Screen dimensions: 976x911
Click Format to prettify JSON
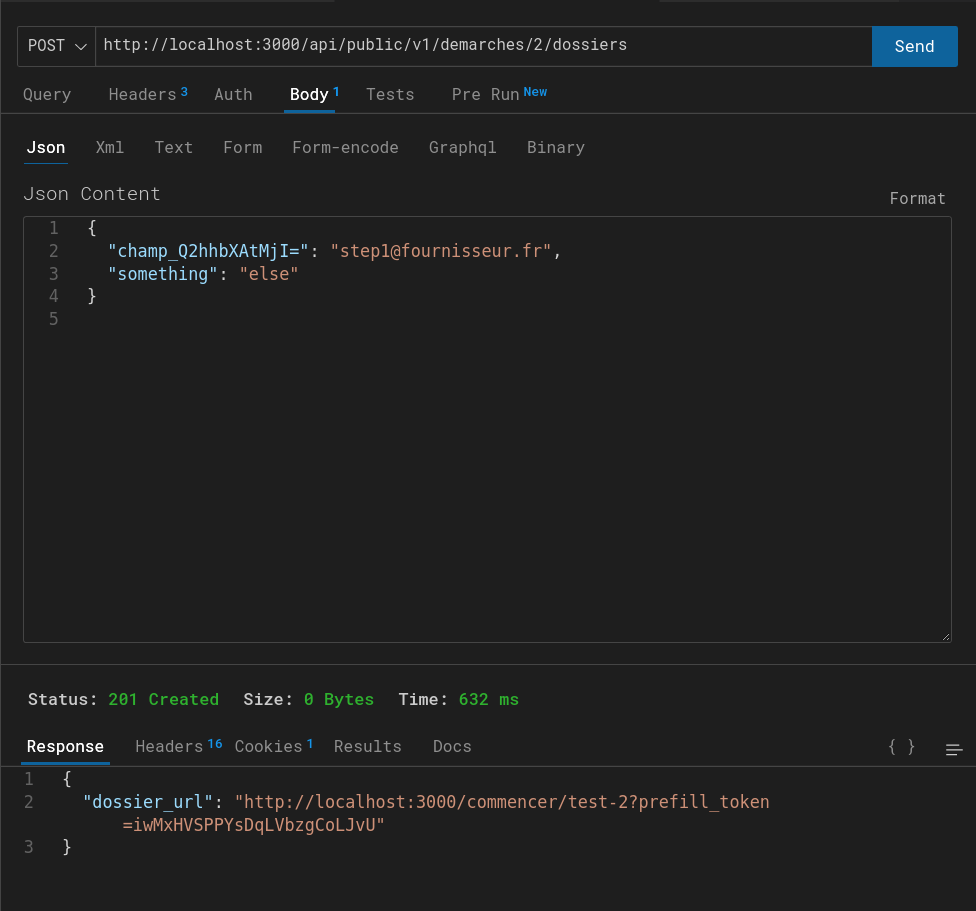coord(917,199)
